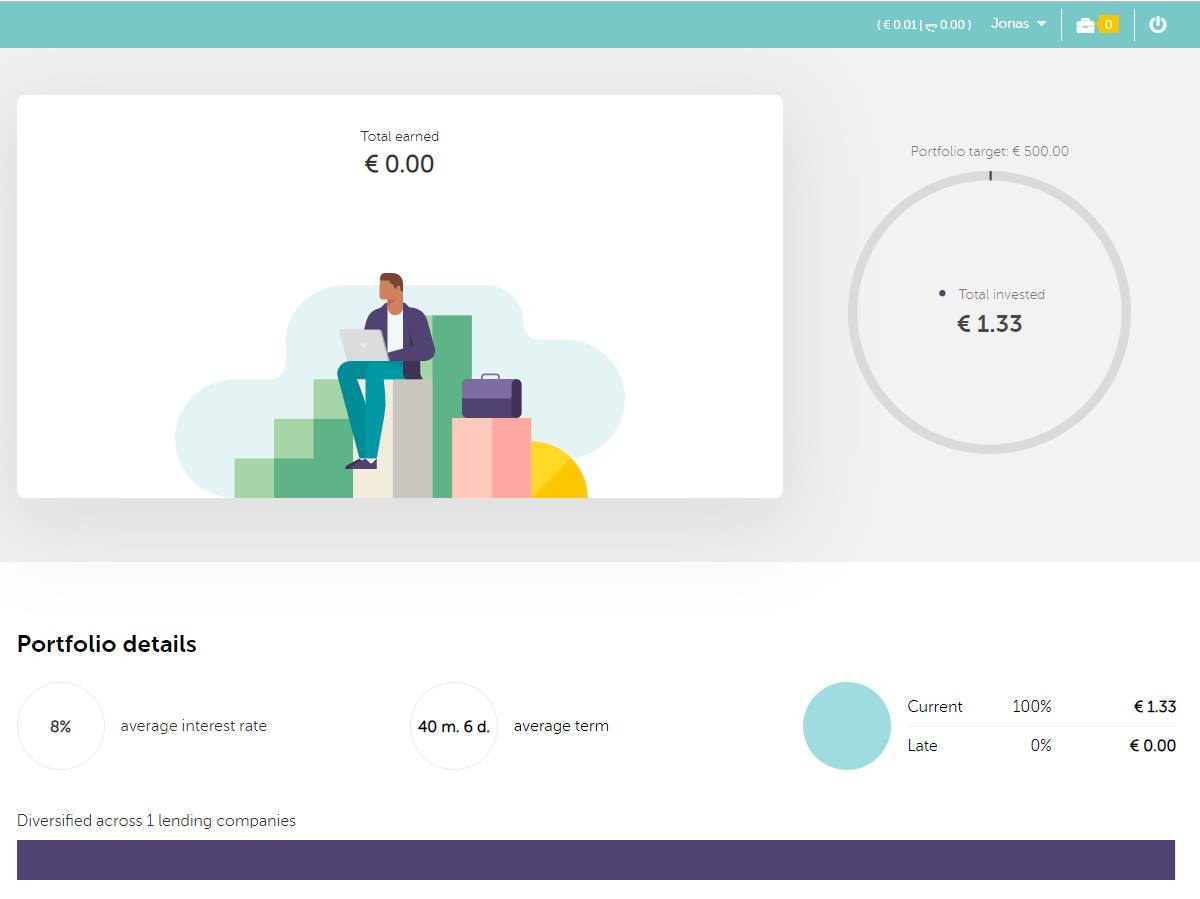Click the laptop in the illustration
Viewport: 1200px width, 899px height.
[x=363, y=345]
